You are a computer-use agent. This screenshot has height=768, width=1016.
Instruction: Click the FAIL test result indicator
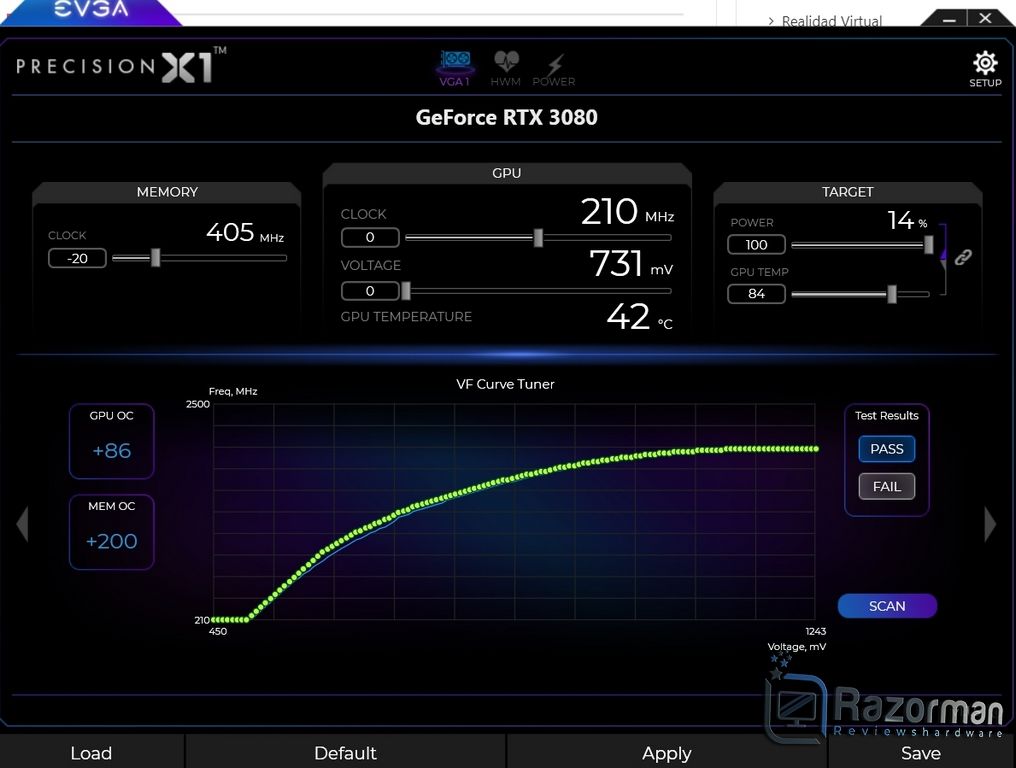[886, 486]
